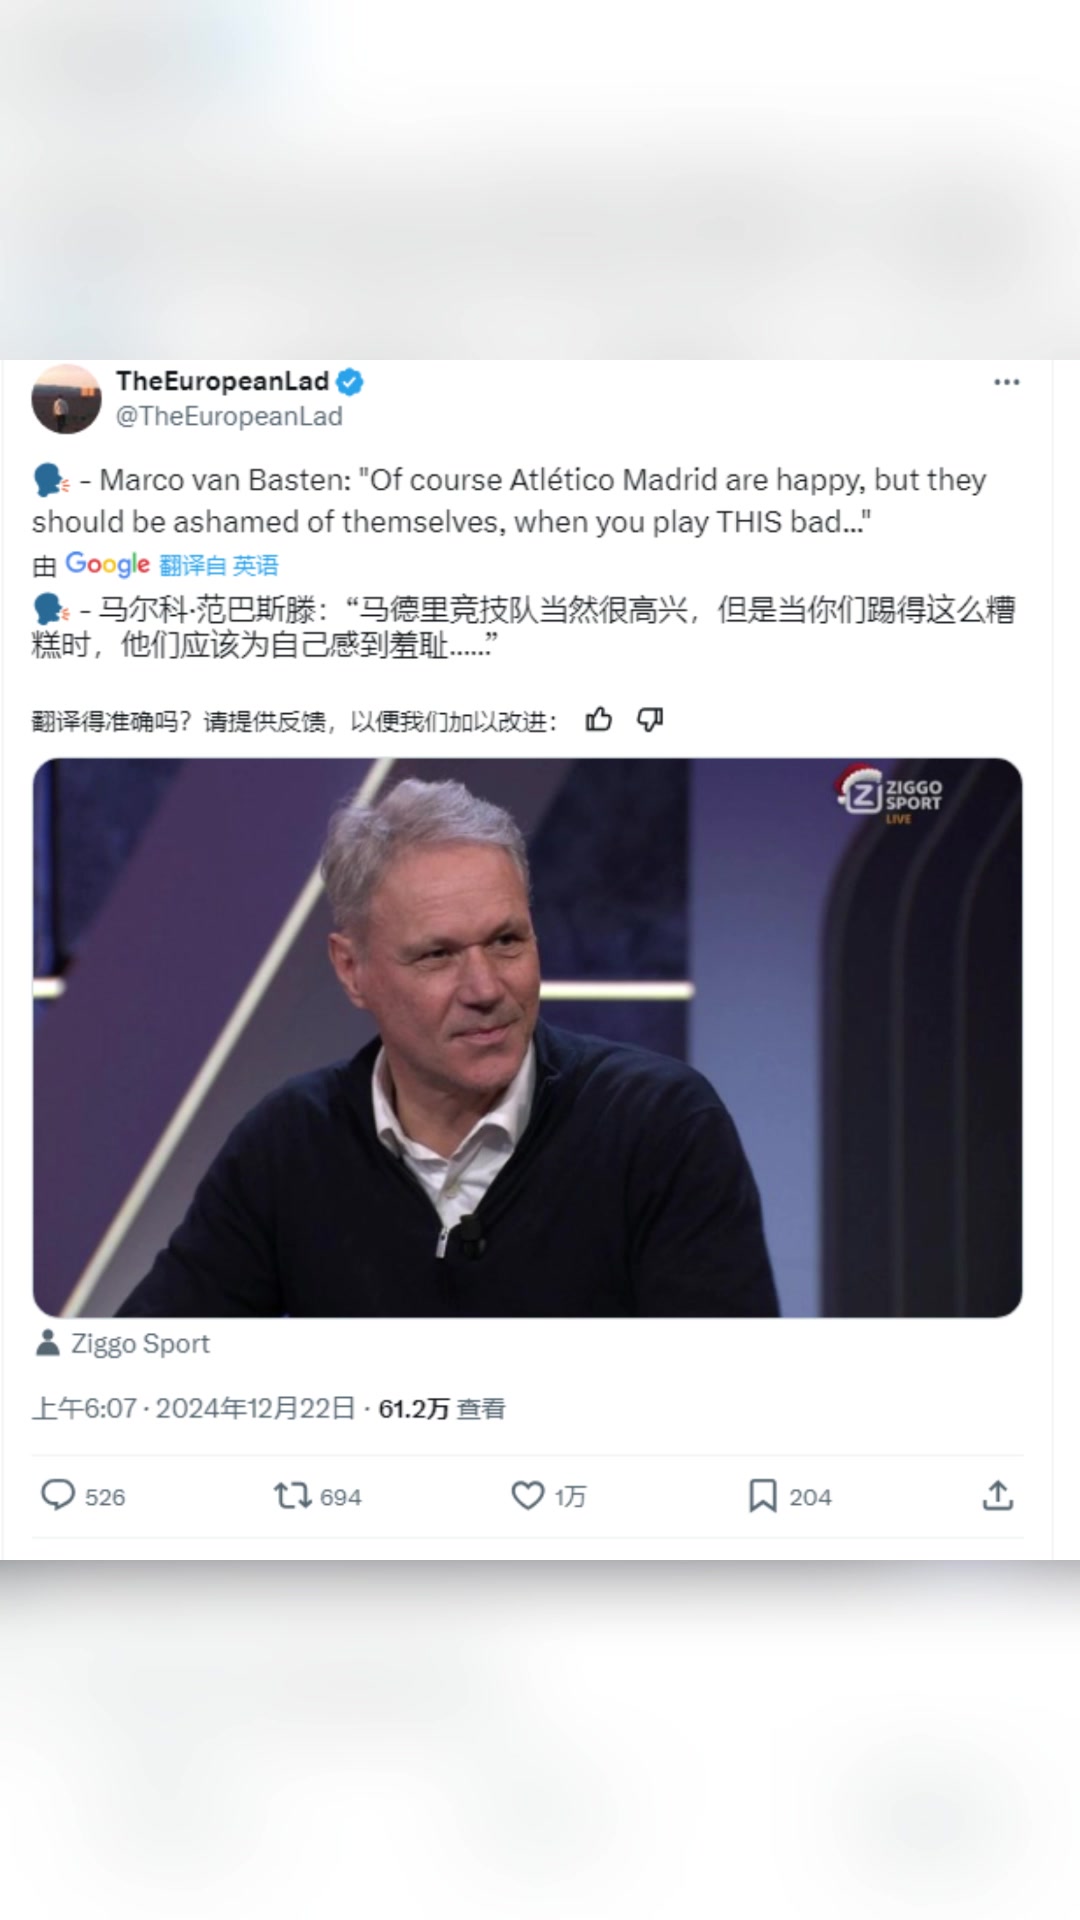Click the Google translation logo
The width and height of the screenshot is (1080, 1920).
(x=107, y=564)
